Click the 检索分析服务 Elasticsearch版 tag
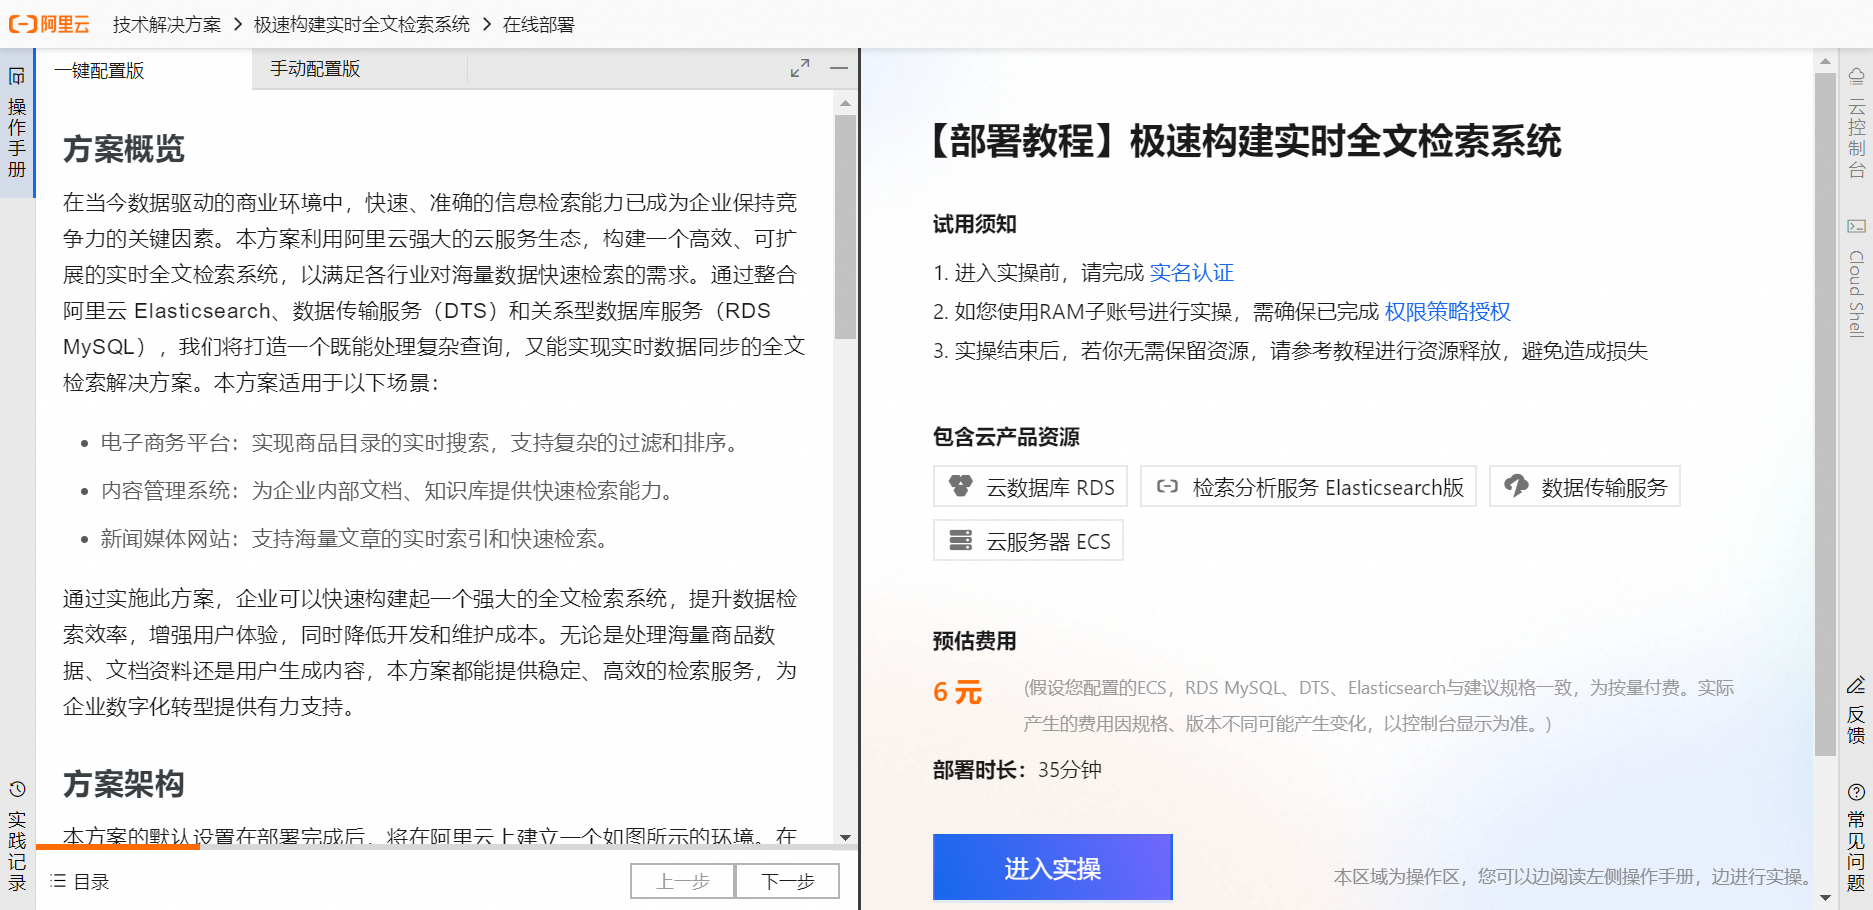Screen dimensions: 1873x910 (x=1309, y=487)
